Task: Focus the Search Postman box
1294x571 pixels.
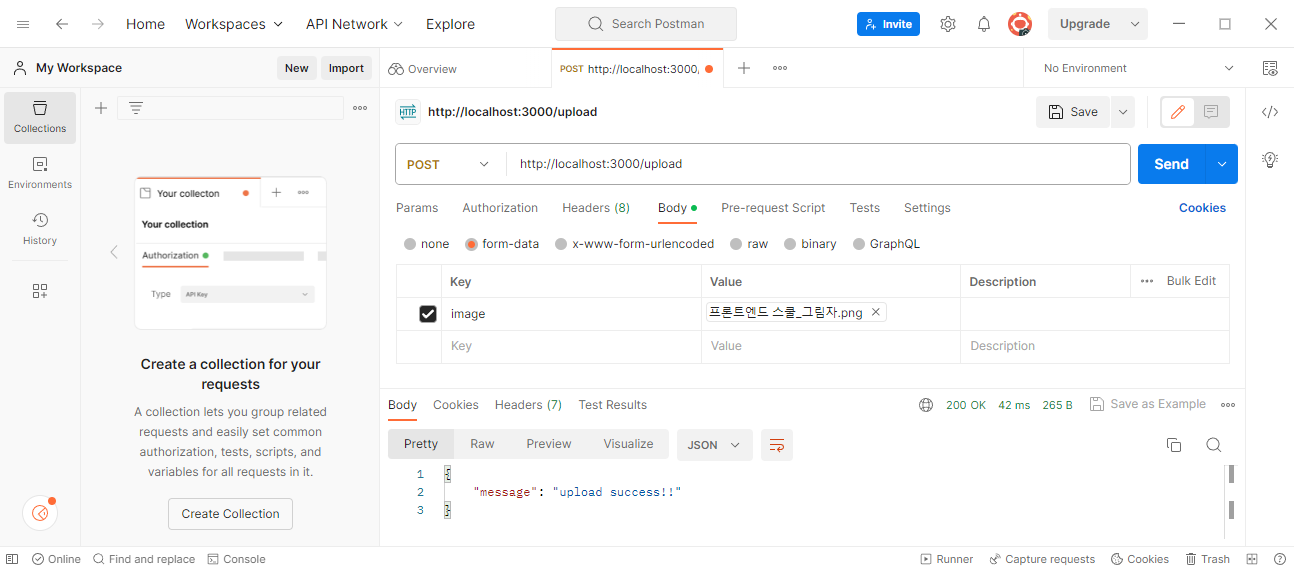Action: click(646, 24)
